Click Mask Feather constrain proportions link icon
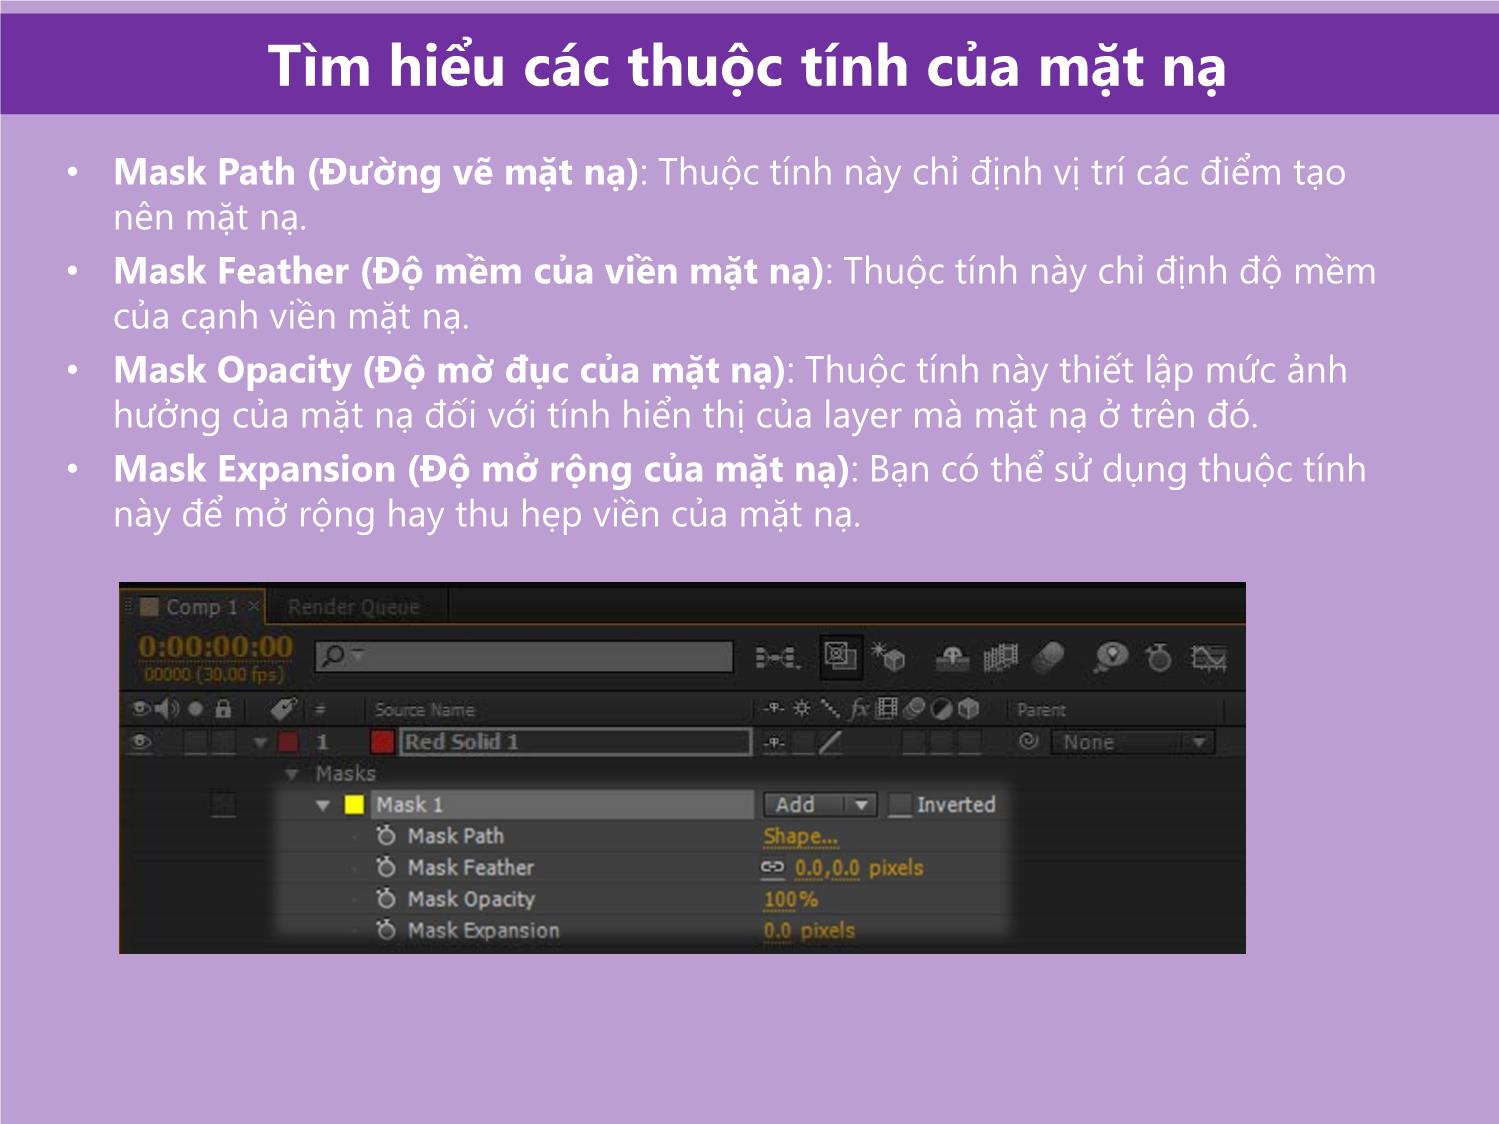Viewport: 1499px width, 1124px height. coord(773,867)
